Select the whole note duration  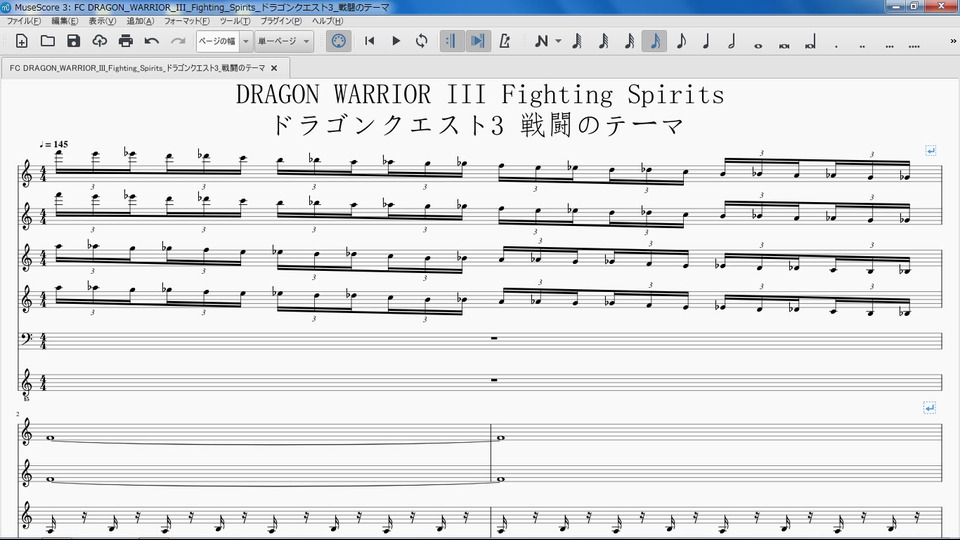point(758,45)
